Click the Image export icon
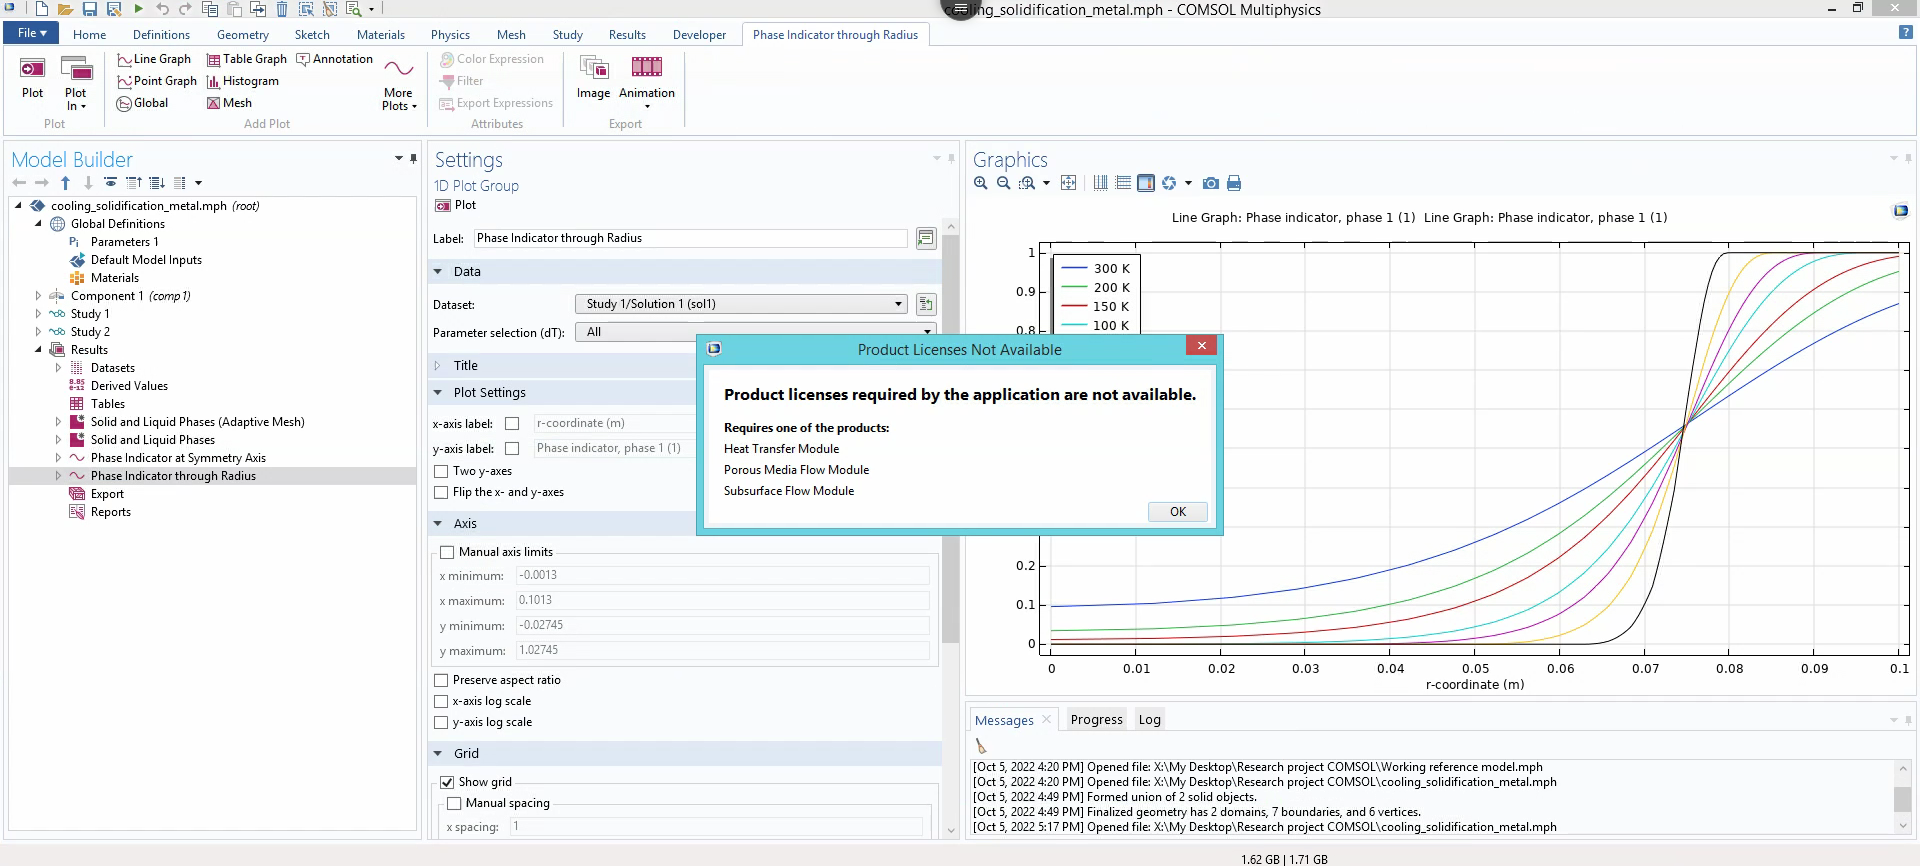The image size is (1920, 866). click(x=593, y=69)
